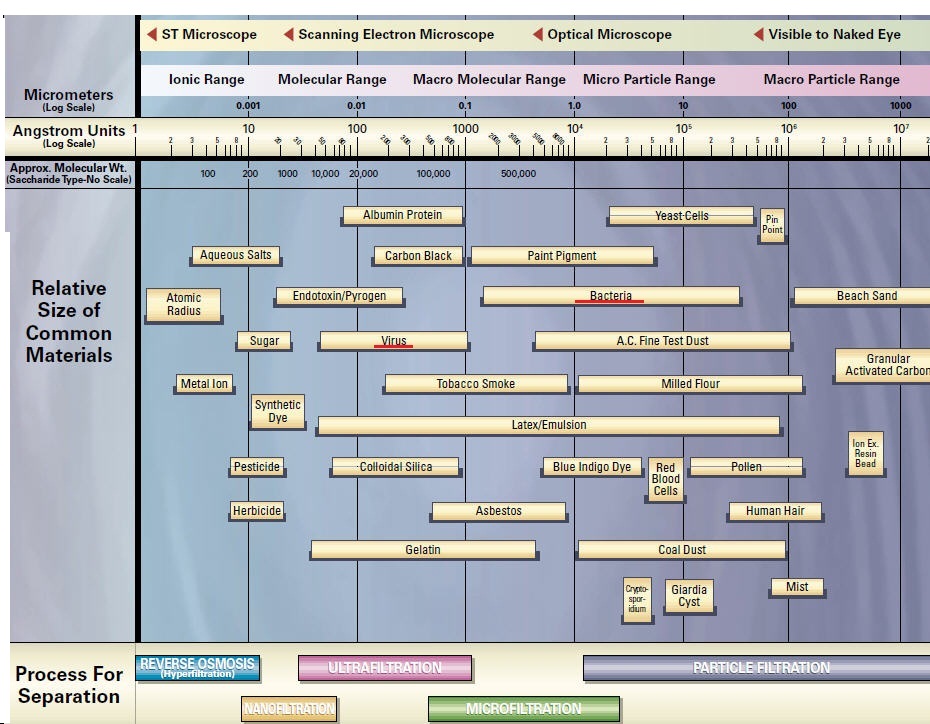Click the 'Process For Separation' title
Viewport: 930px width, 724px height.
click(x=69, y=685)
